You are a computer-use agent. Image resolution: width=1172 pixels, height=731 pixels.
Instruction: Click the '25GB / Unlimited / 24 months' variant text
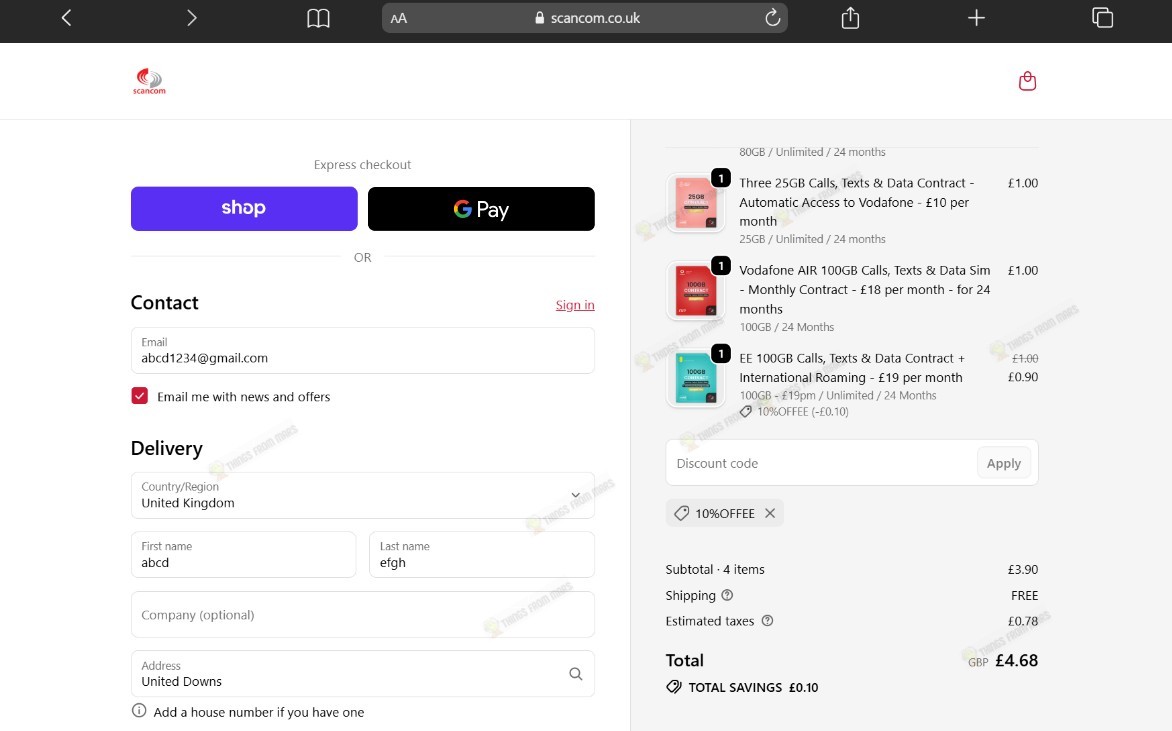click(812, 239)
